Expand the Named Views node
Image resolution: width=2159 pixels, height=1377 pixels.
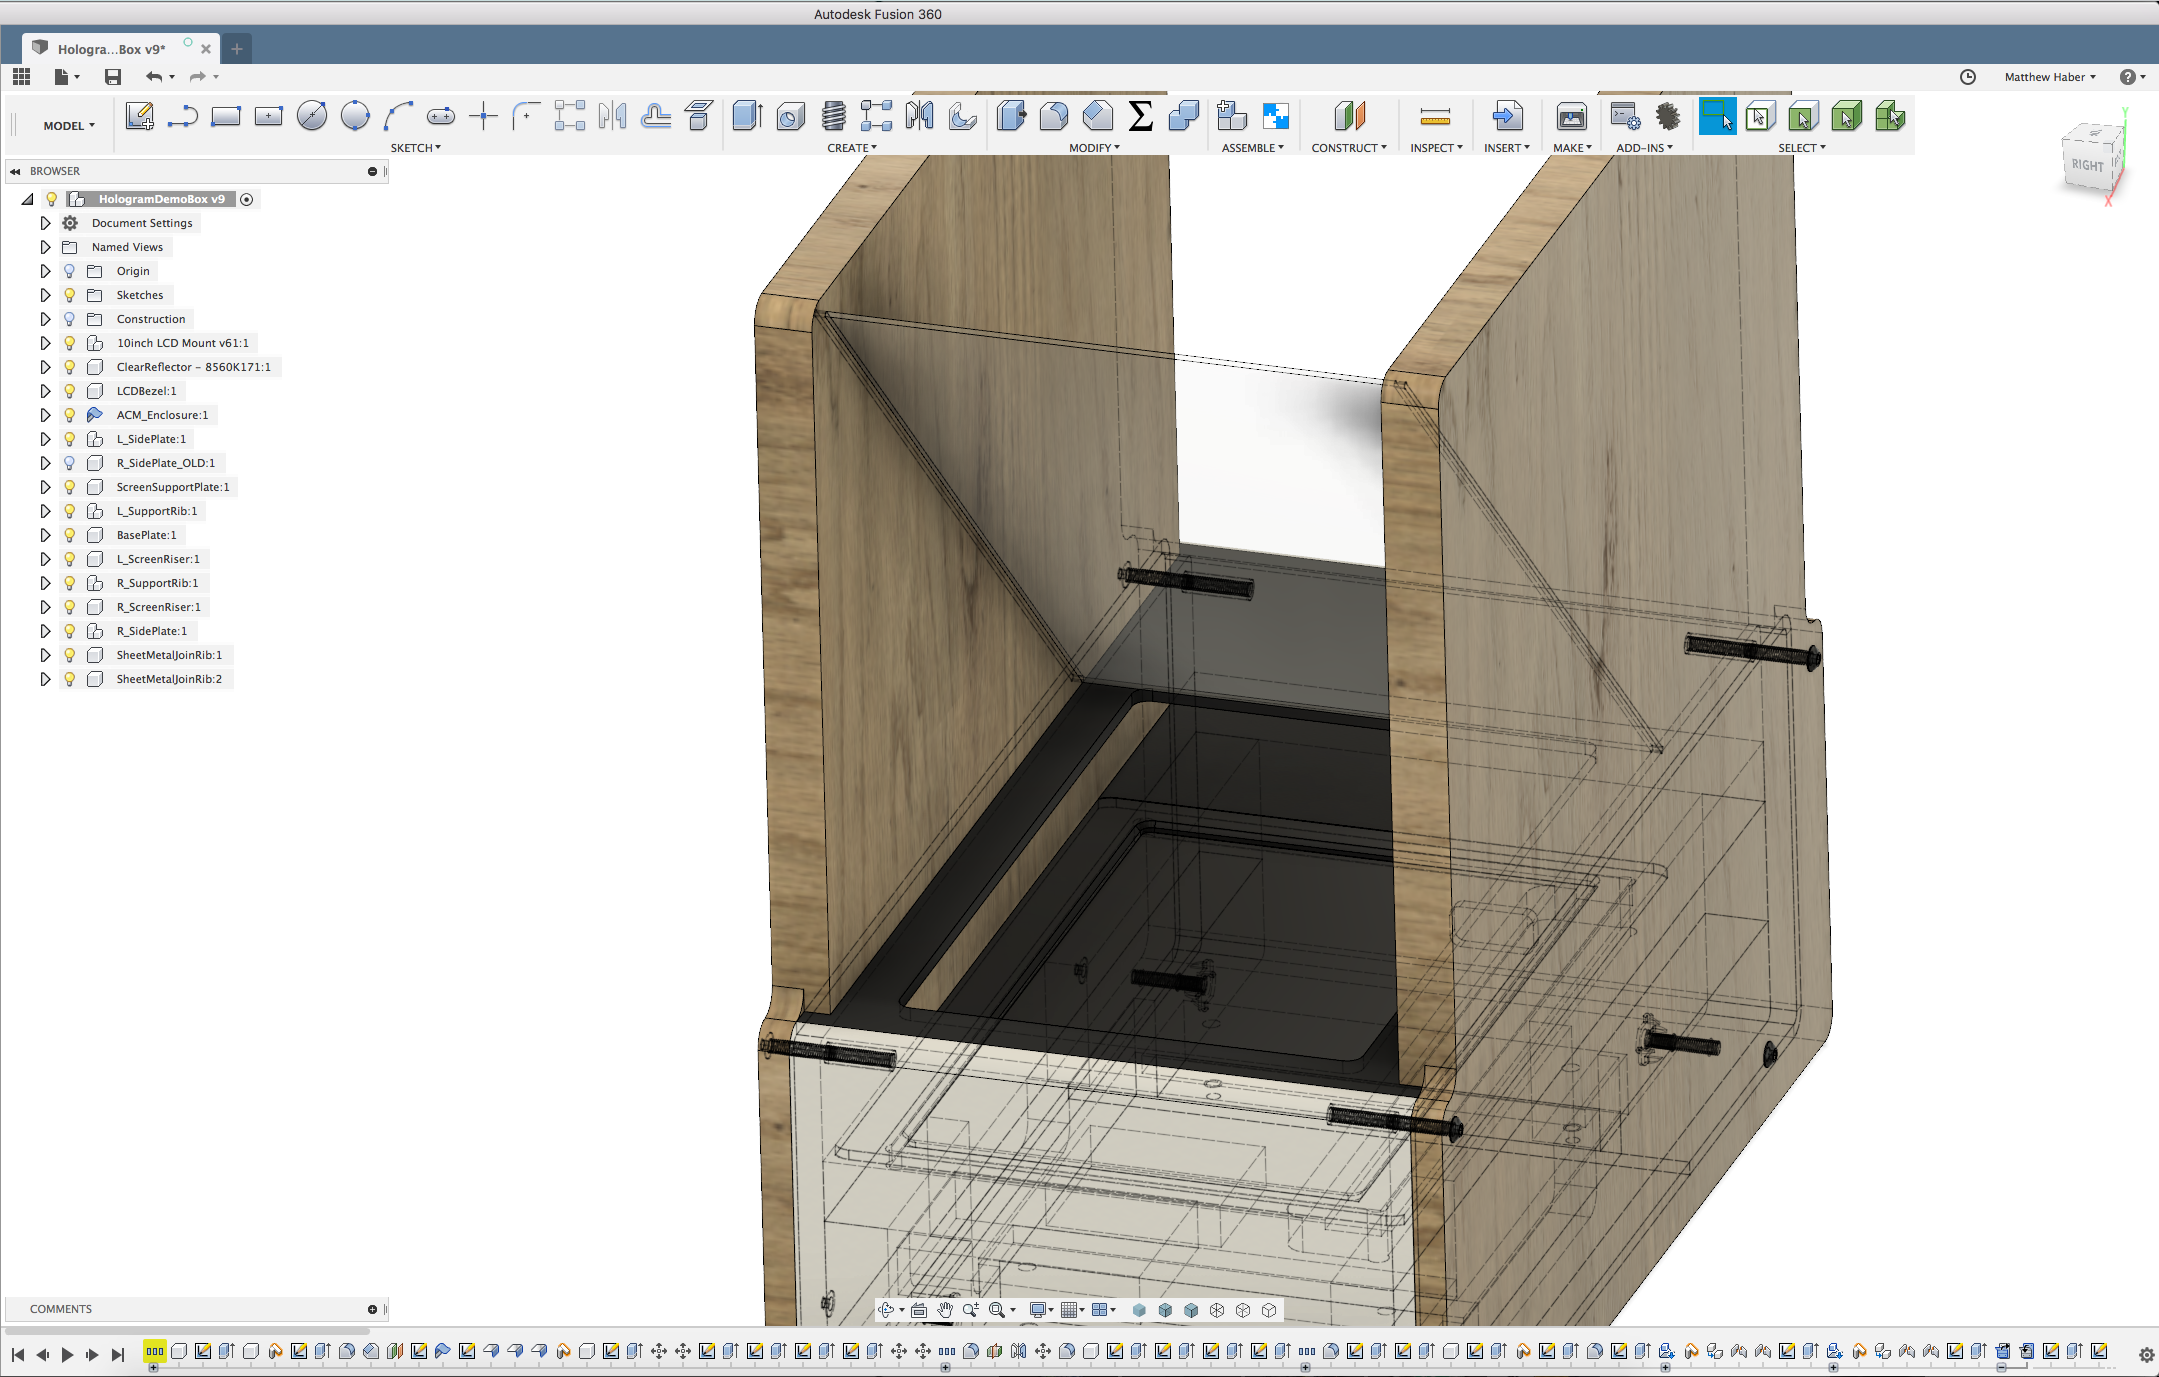click(x=45, y=247)
